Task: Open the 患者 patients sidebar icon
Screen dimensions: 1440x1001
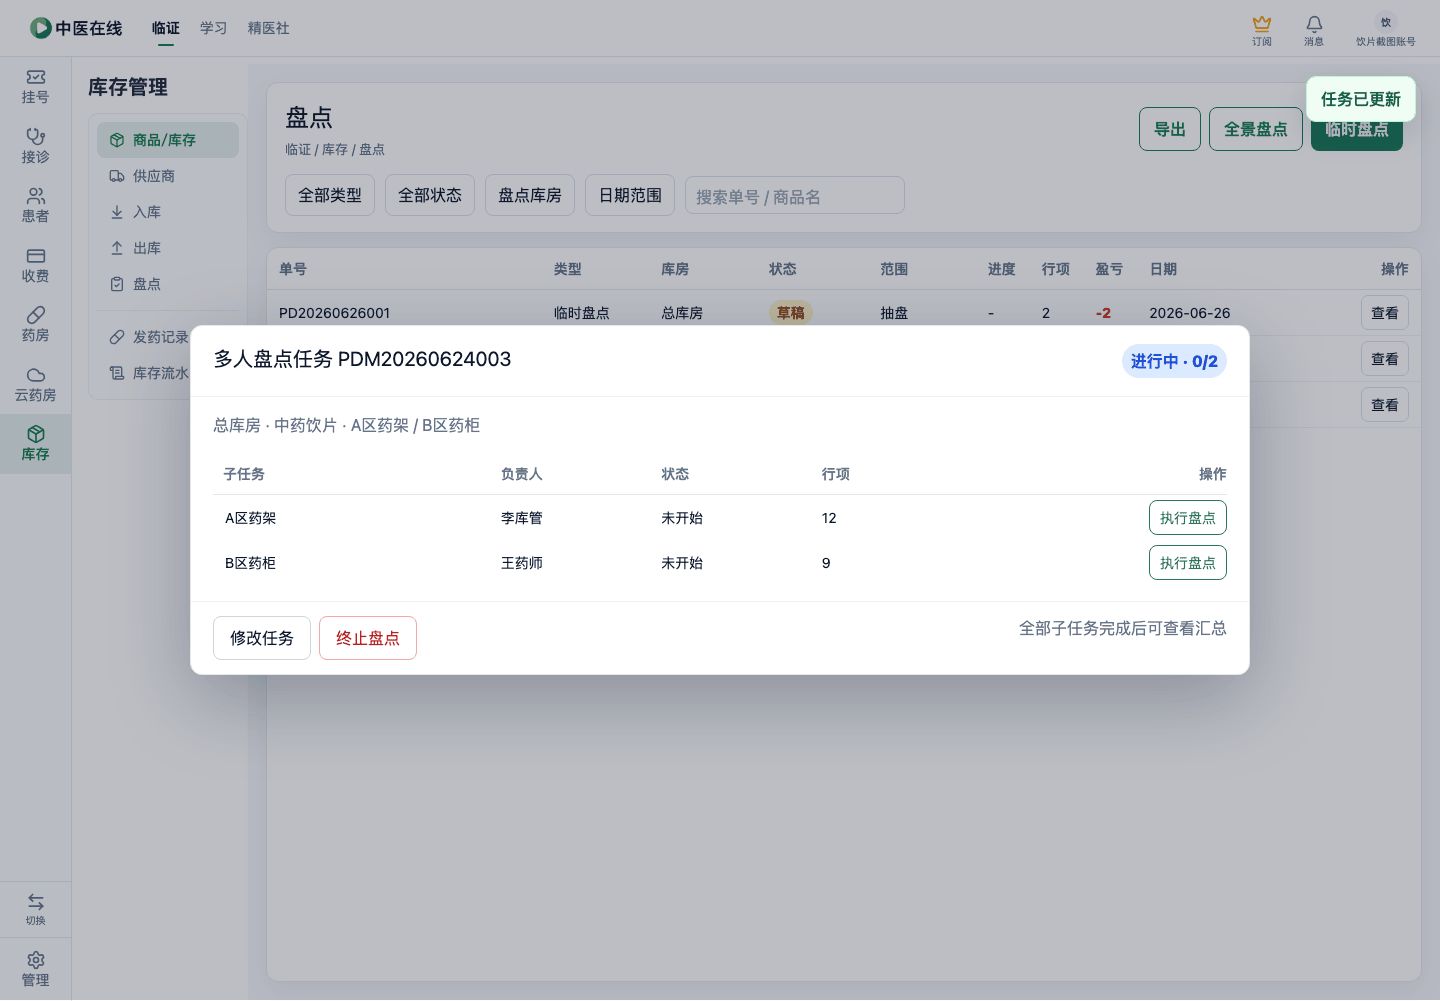Action: point(35,206)
